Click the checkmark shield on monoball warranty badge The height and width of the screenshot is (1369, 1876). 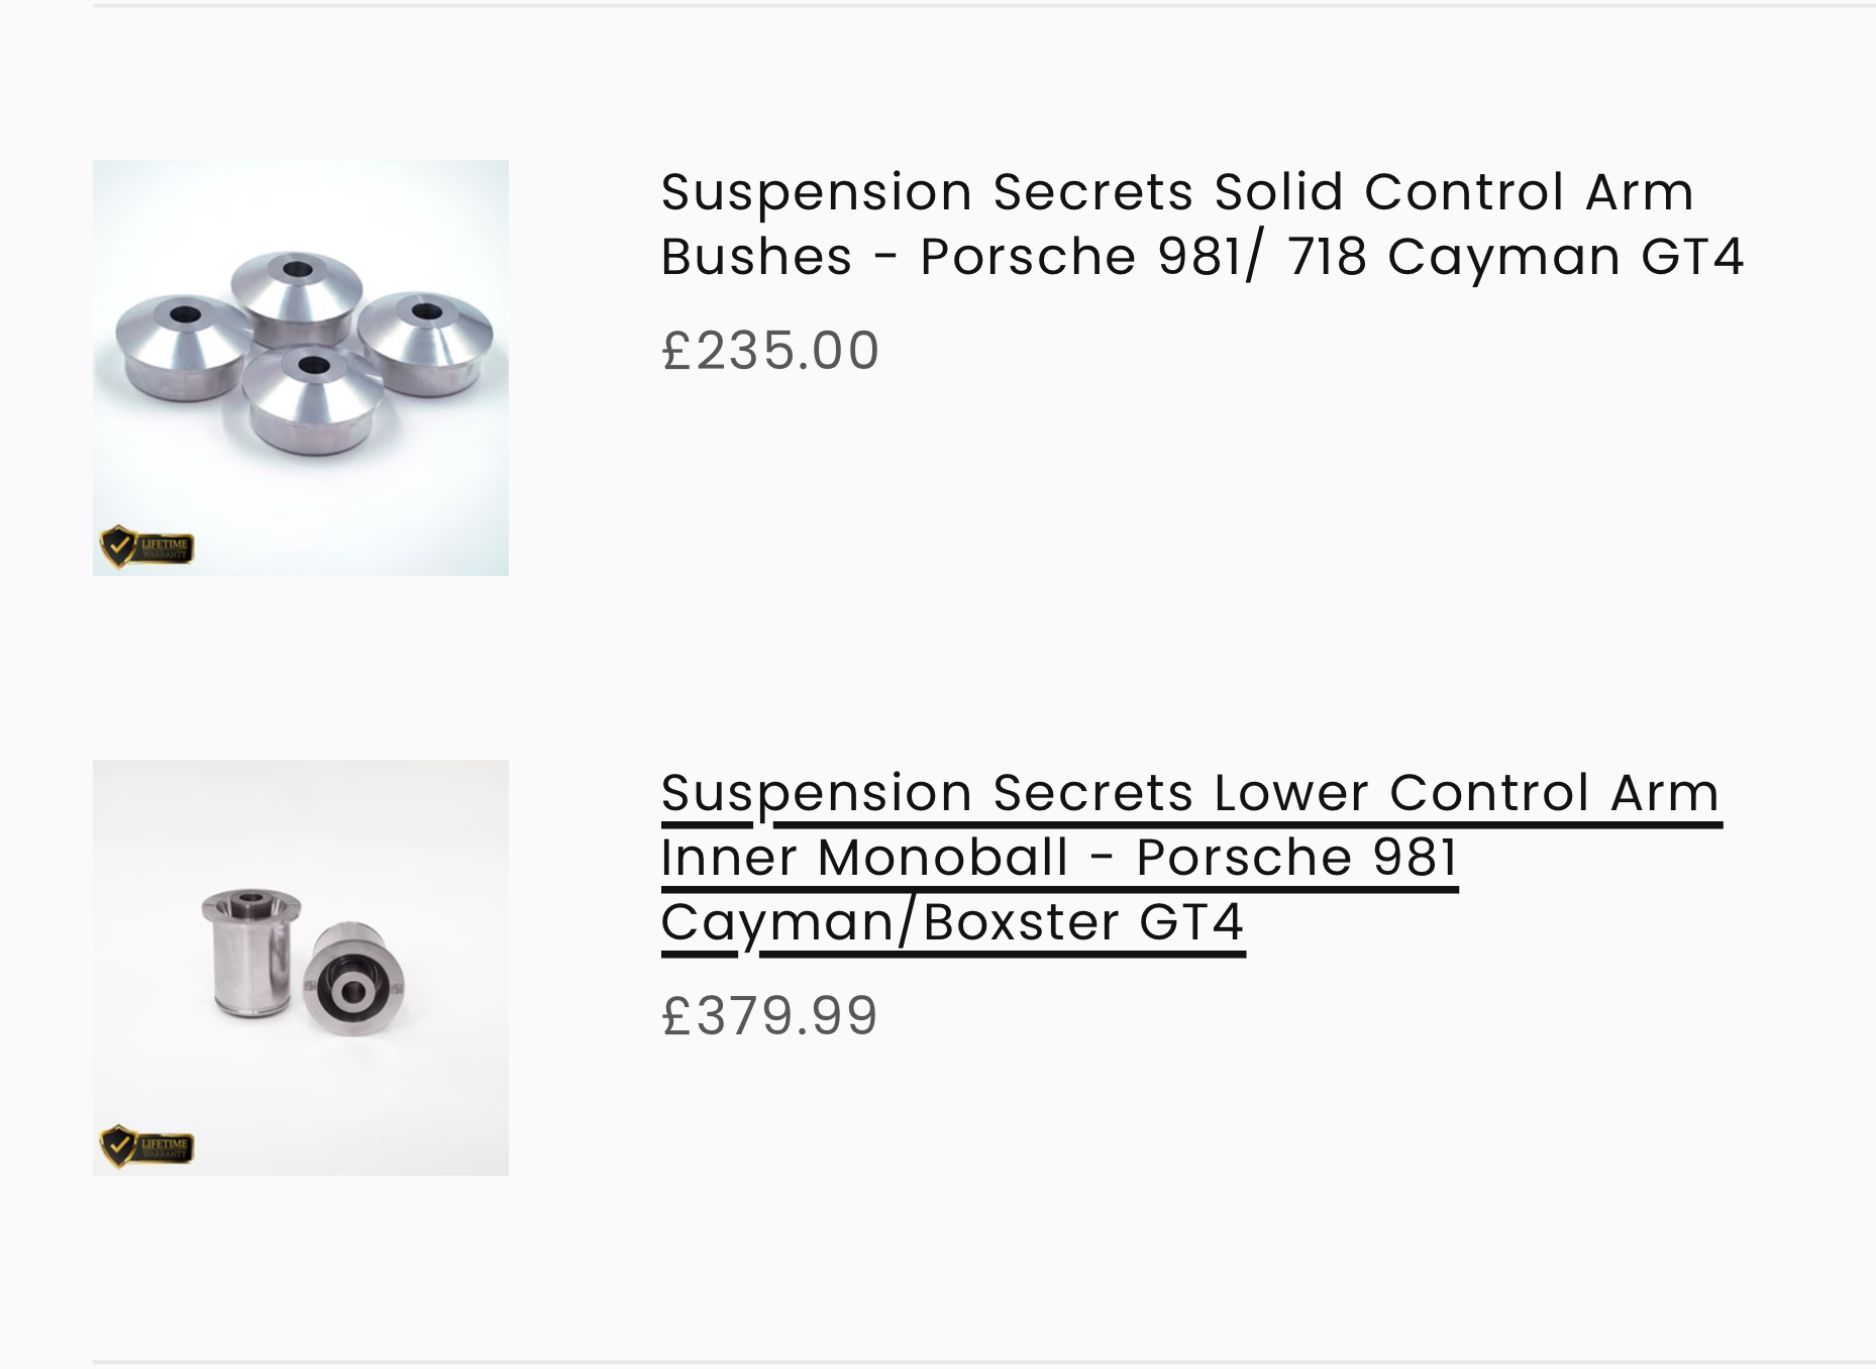point(118,1146)
